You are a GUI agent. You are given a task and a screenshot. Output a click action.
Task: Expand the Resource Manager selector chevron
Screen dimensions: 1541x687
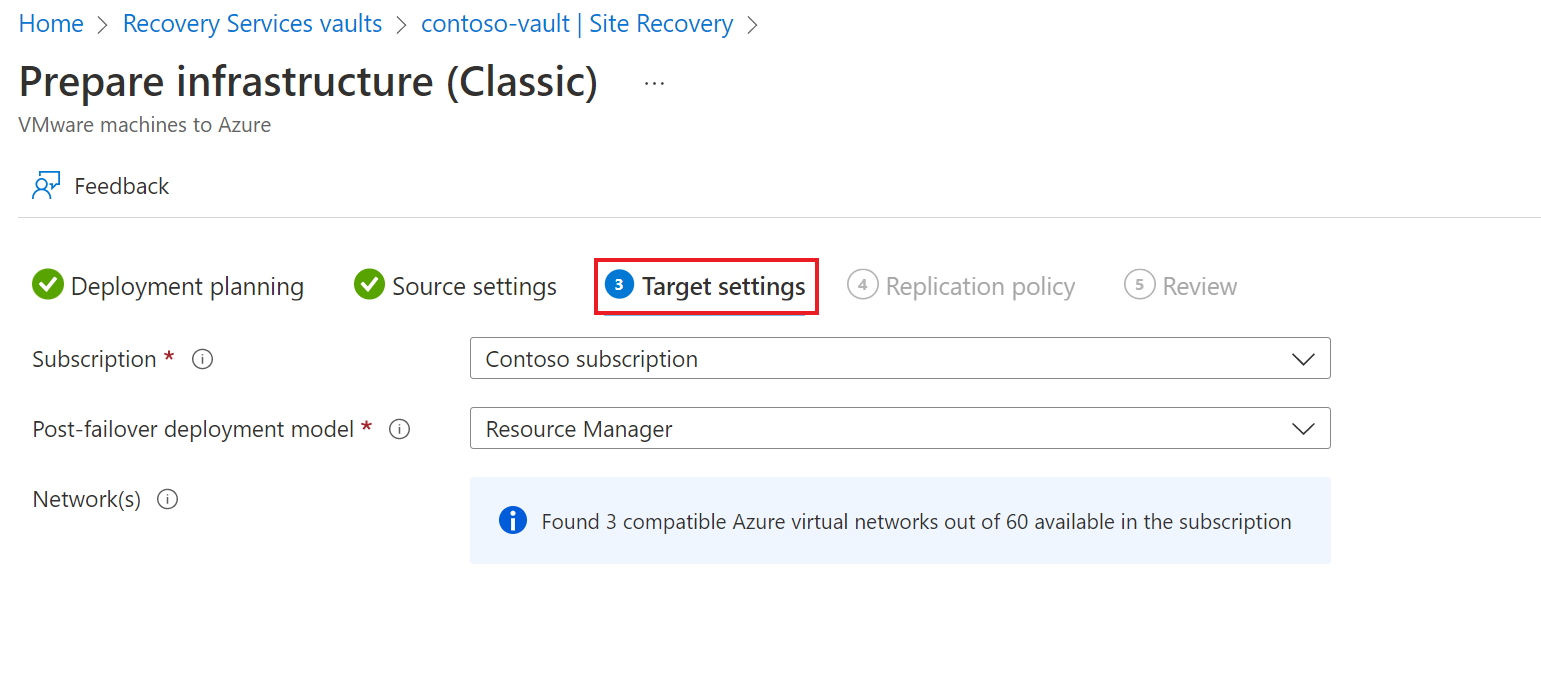[1303, 428]
